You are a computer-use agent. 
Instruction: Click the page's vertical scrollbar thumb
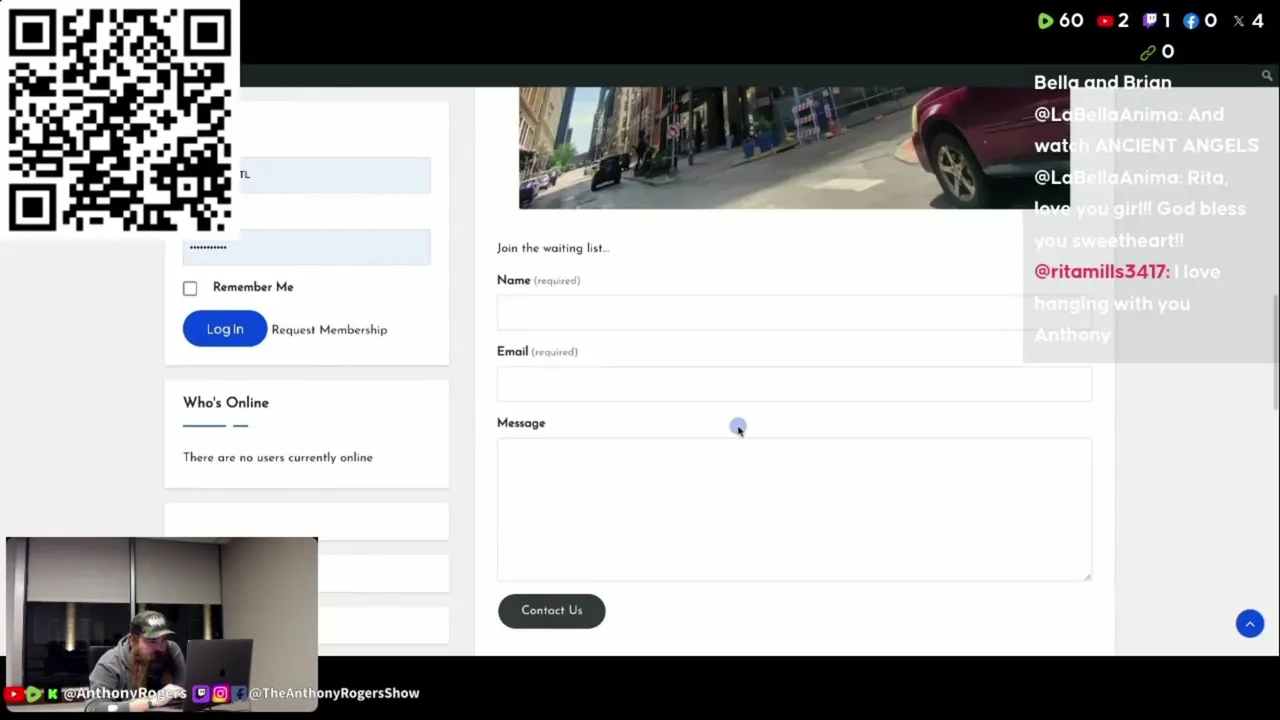(x=1276, y=352)
